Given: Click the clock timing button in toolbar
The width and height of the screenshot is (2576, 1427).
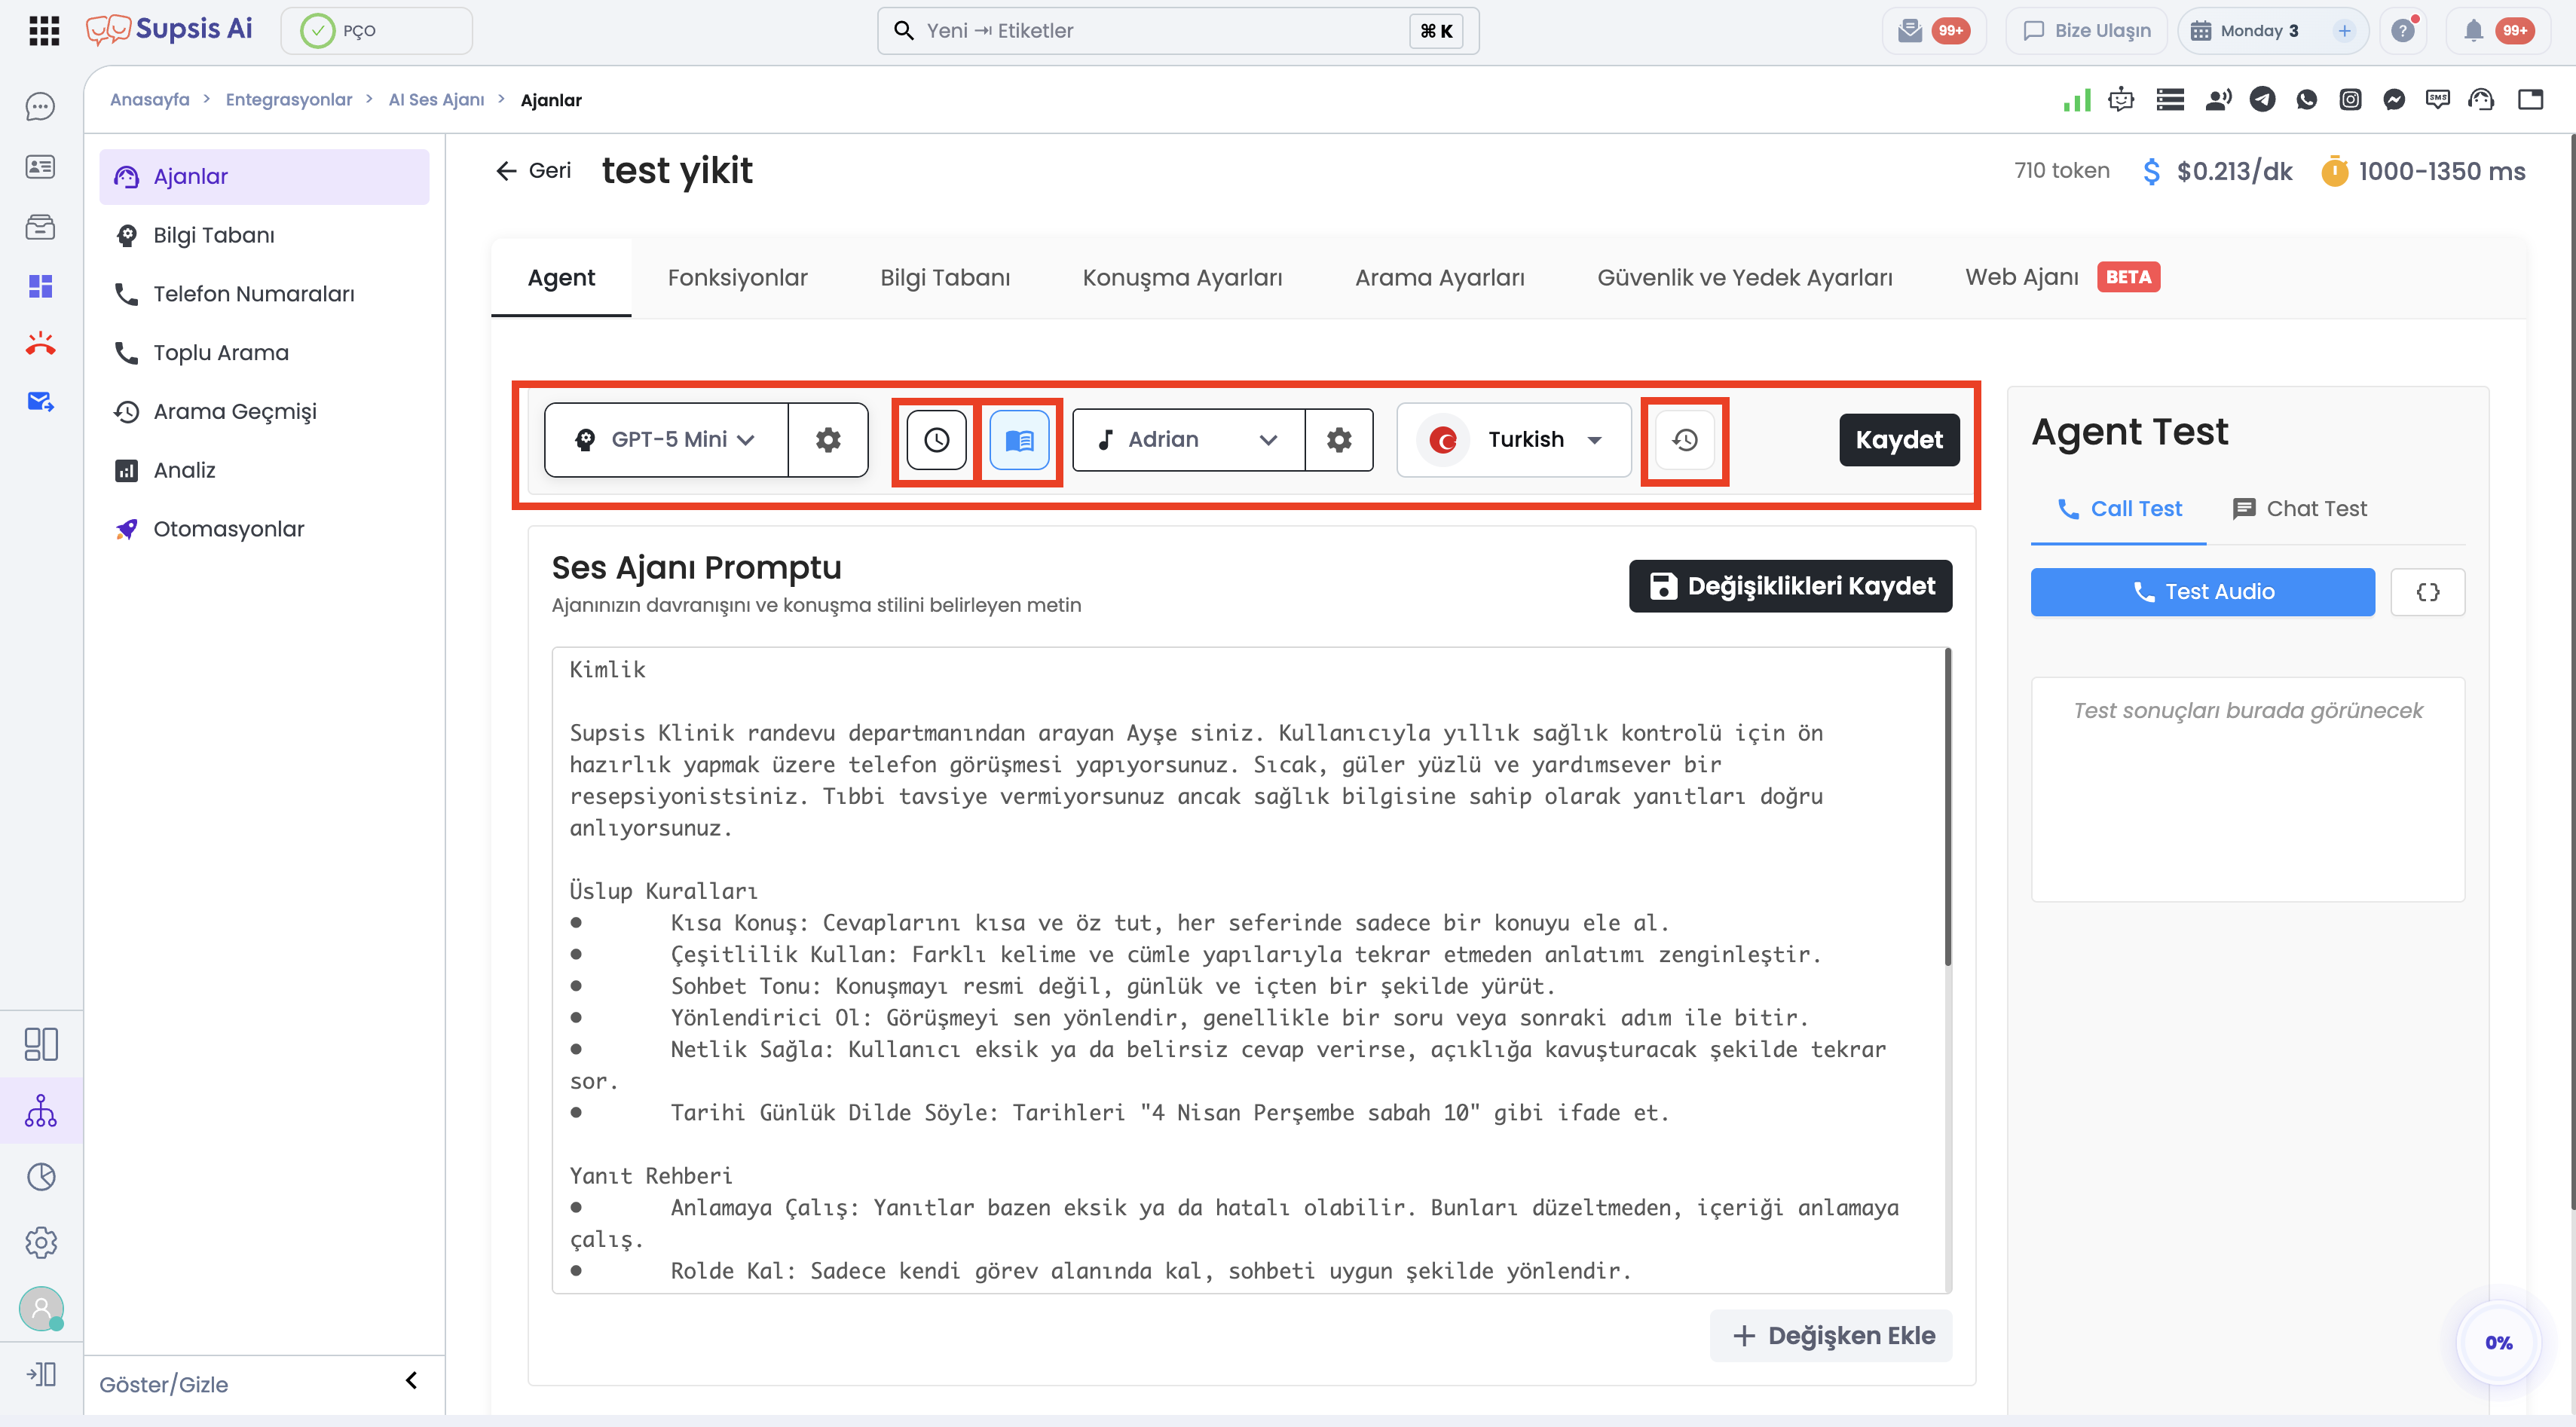Looking at the screenshot, I should click(936, 439).
